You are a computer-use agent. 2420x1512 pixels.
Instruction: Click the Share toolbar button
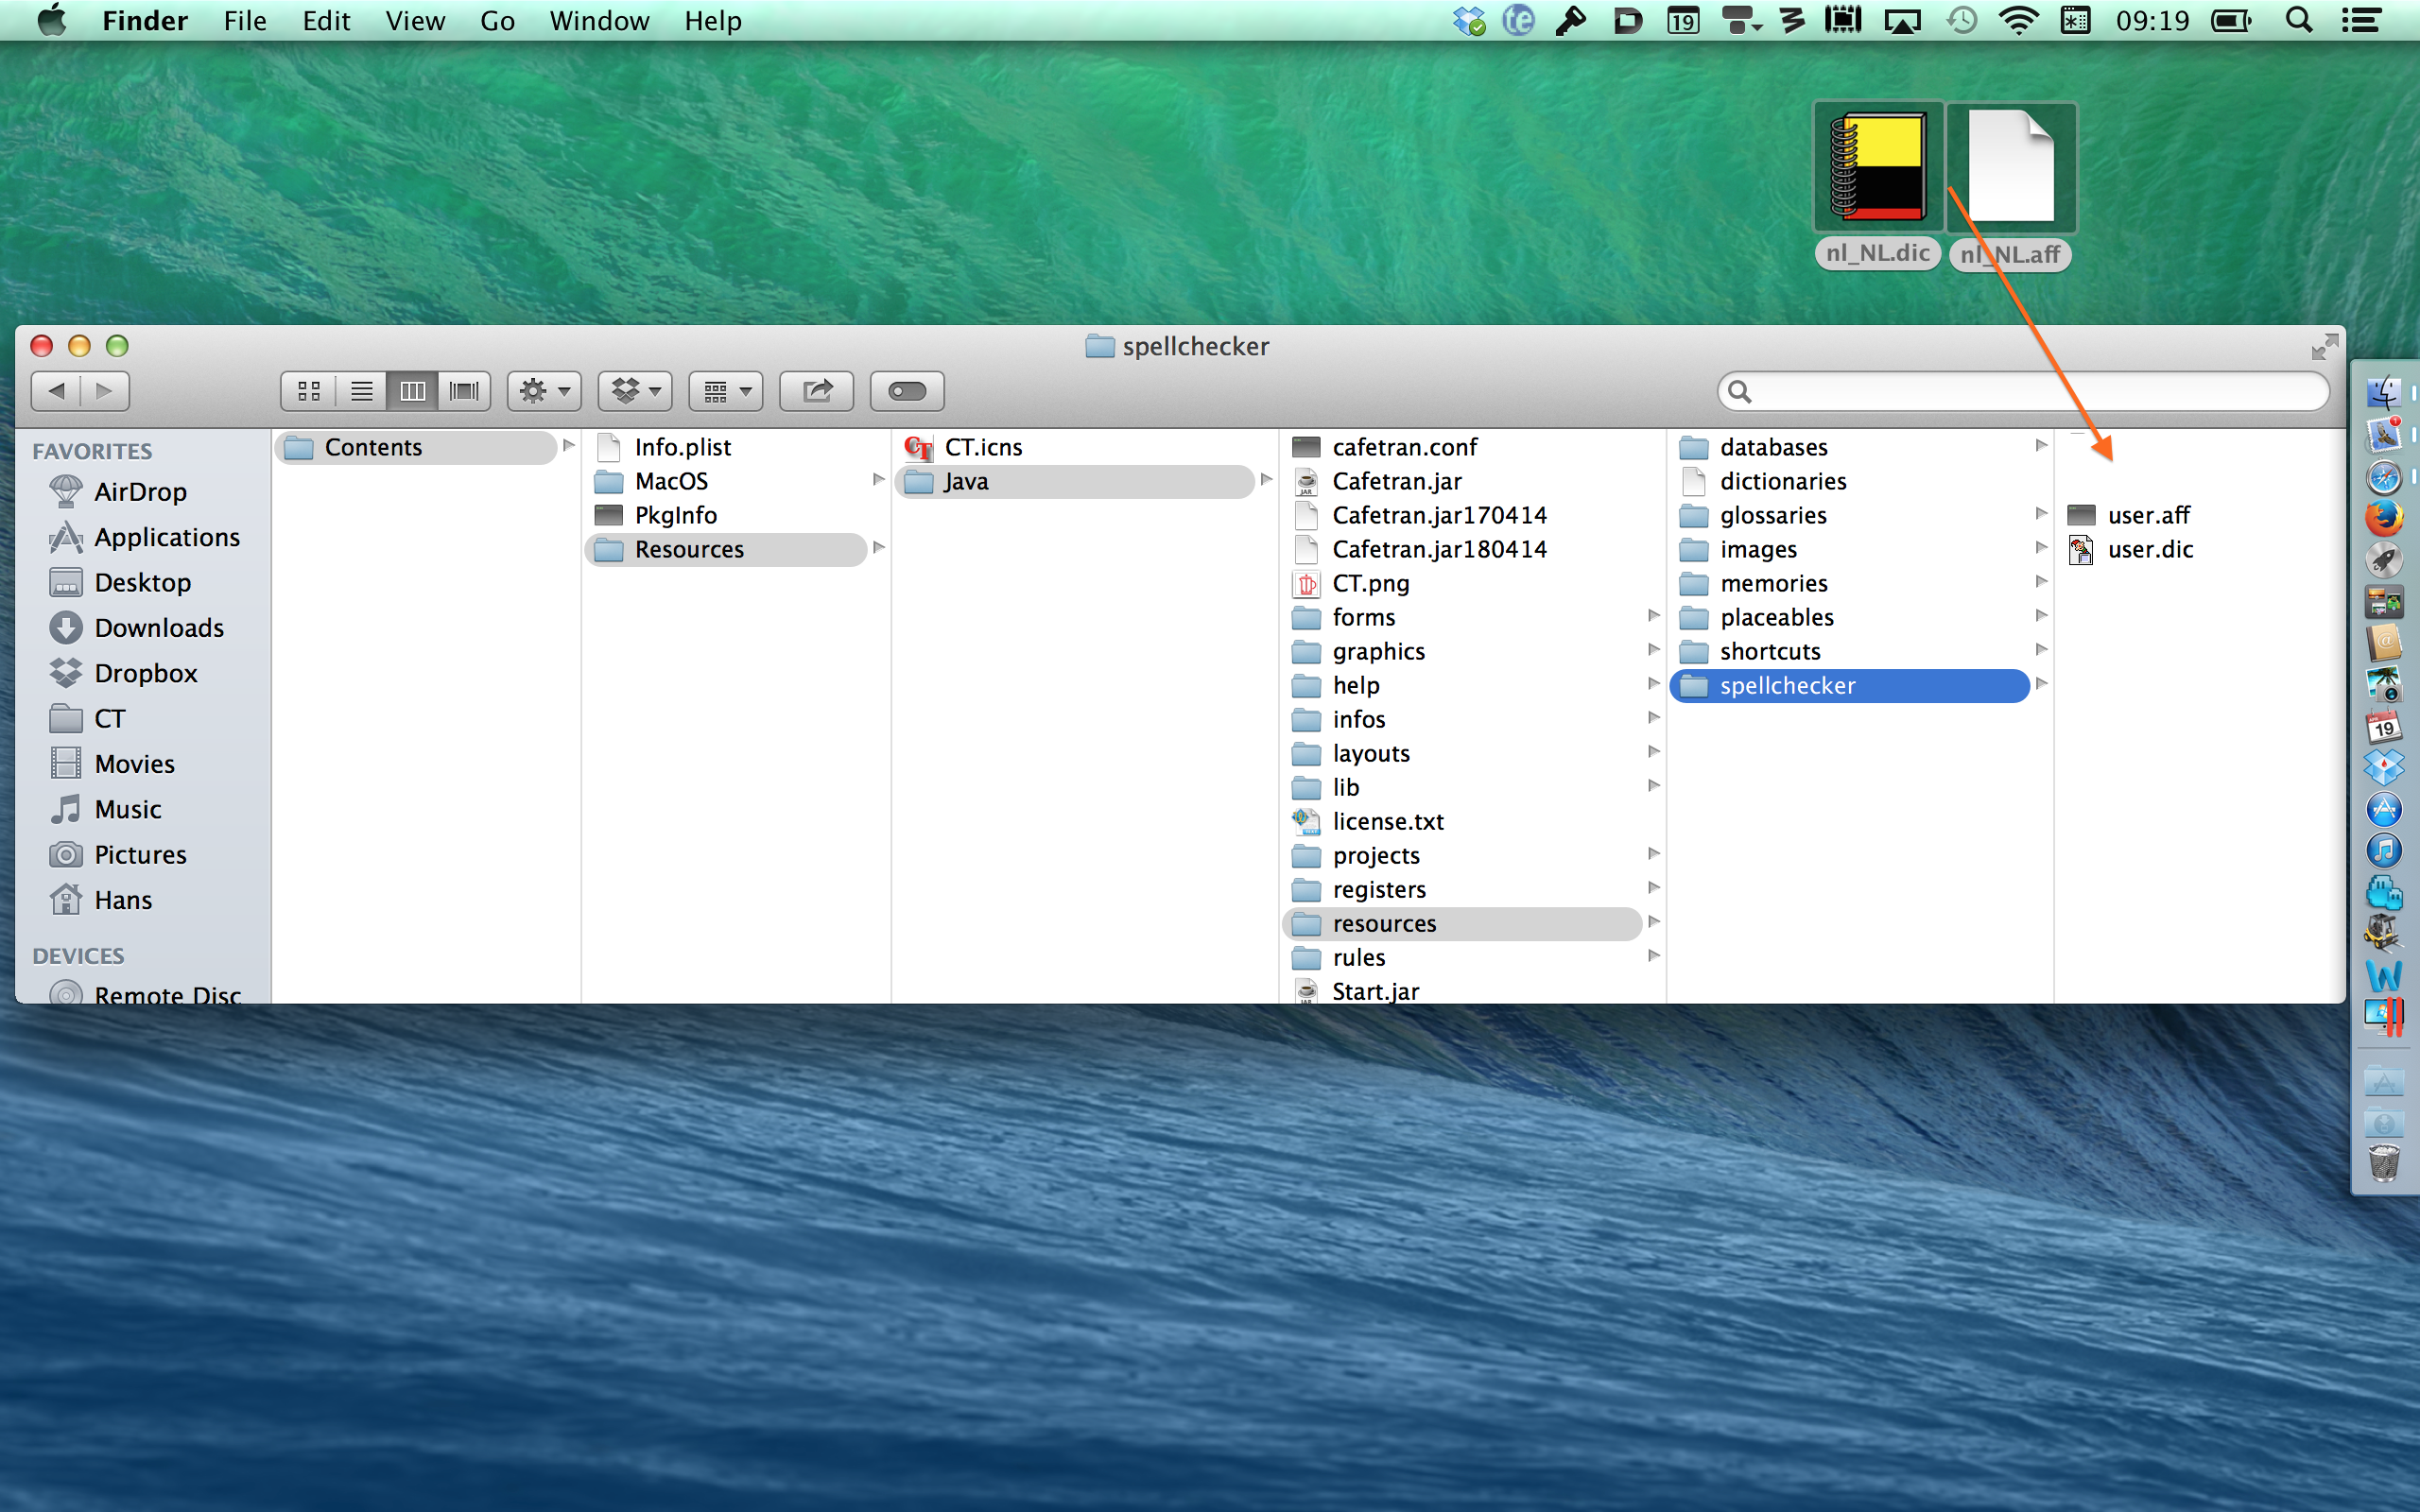pos(816,391)
